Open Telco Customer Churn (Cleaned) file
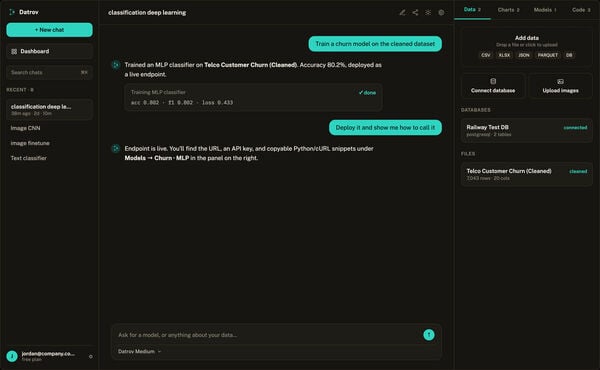Screen dimensions: 600x370 coord(527,174)
